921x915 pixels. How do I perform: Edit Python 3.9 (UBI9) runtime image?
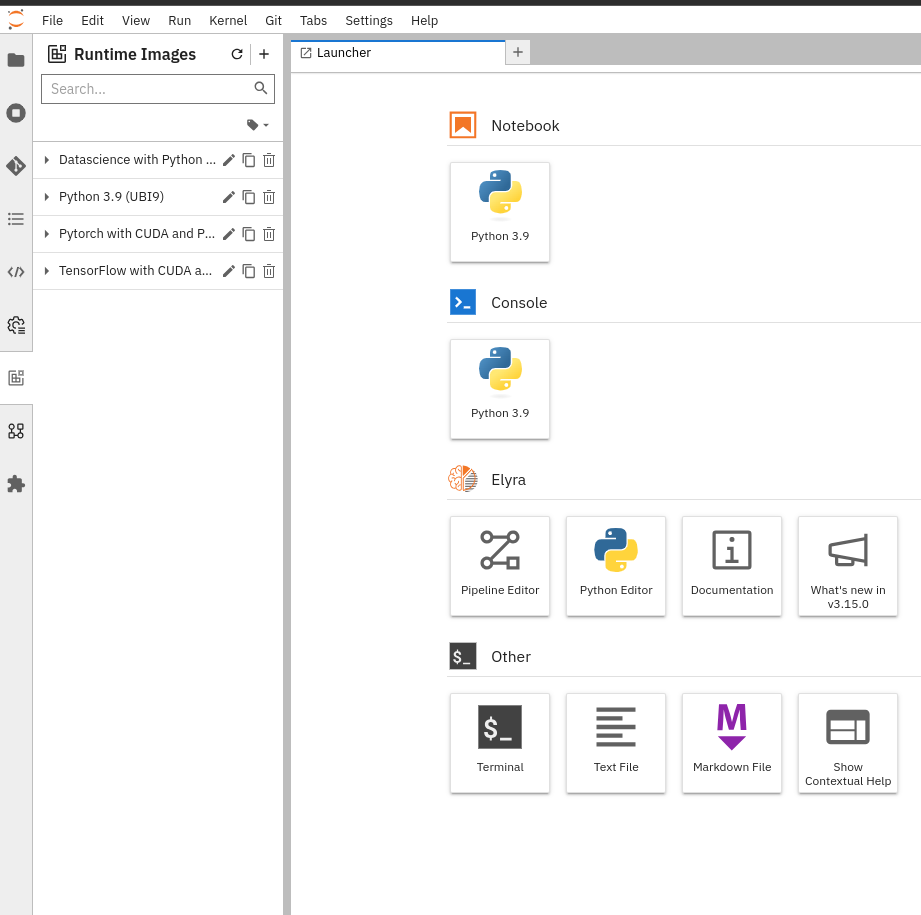pyautogui.click(x=229, y=197)
